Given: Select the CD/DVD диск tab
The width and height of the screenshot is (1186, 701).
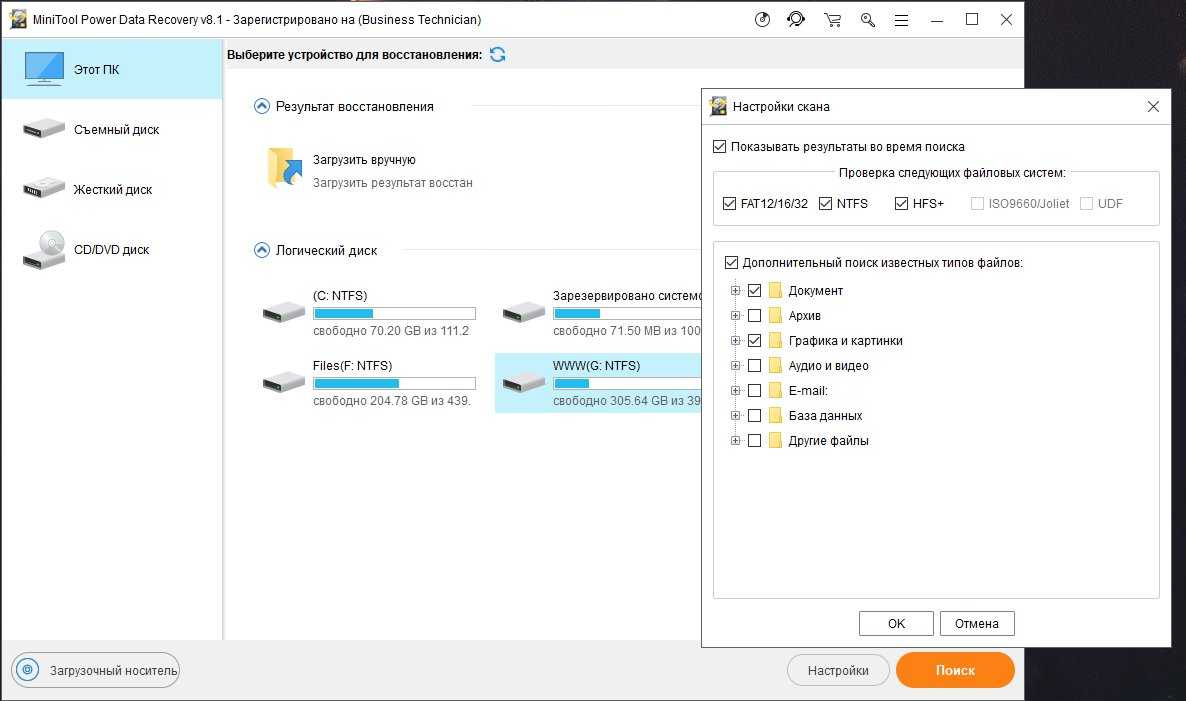Looking at the screenshot, I should [111, 250].
